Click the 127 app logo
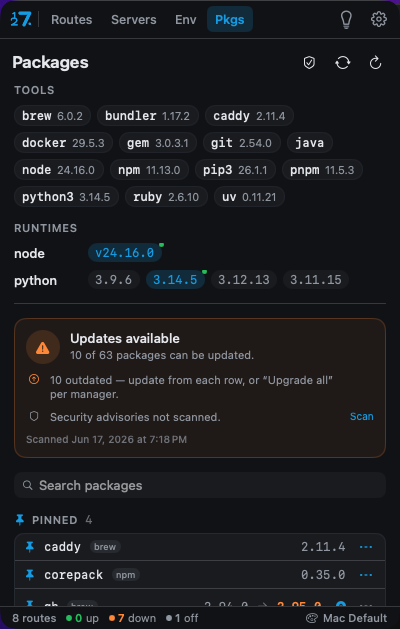400x629 pixels. click(x=20, y=19)
